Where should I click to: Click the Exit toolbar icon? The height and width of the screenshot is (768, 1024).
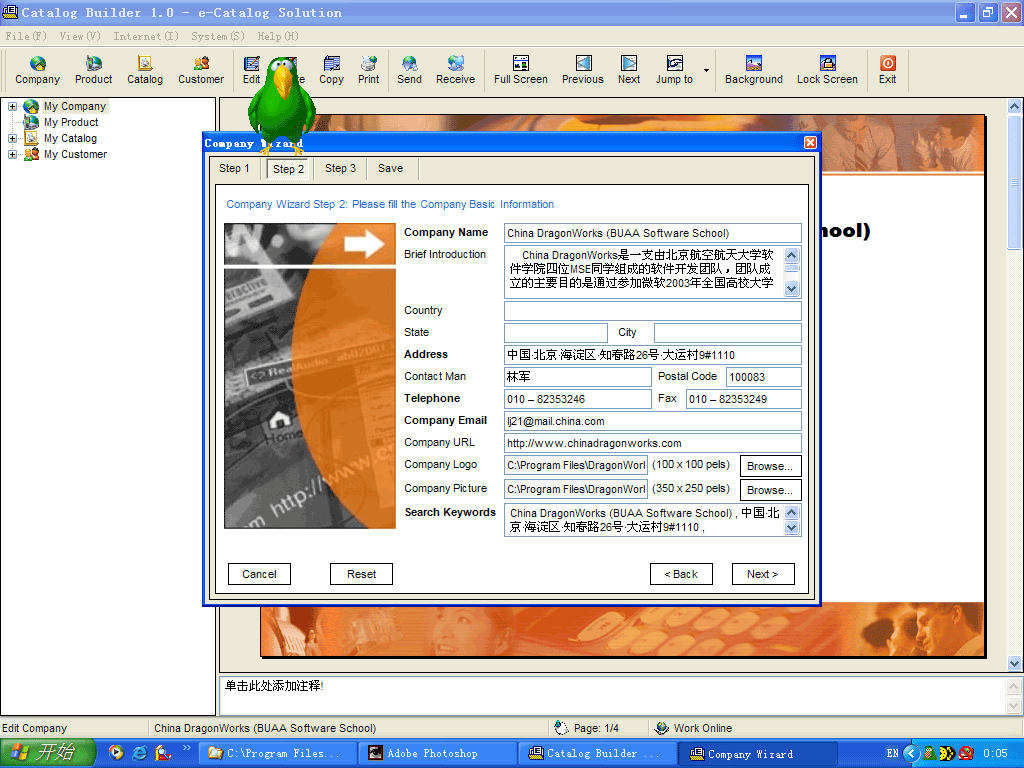[888, 70]
